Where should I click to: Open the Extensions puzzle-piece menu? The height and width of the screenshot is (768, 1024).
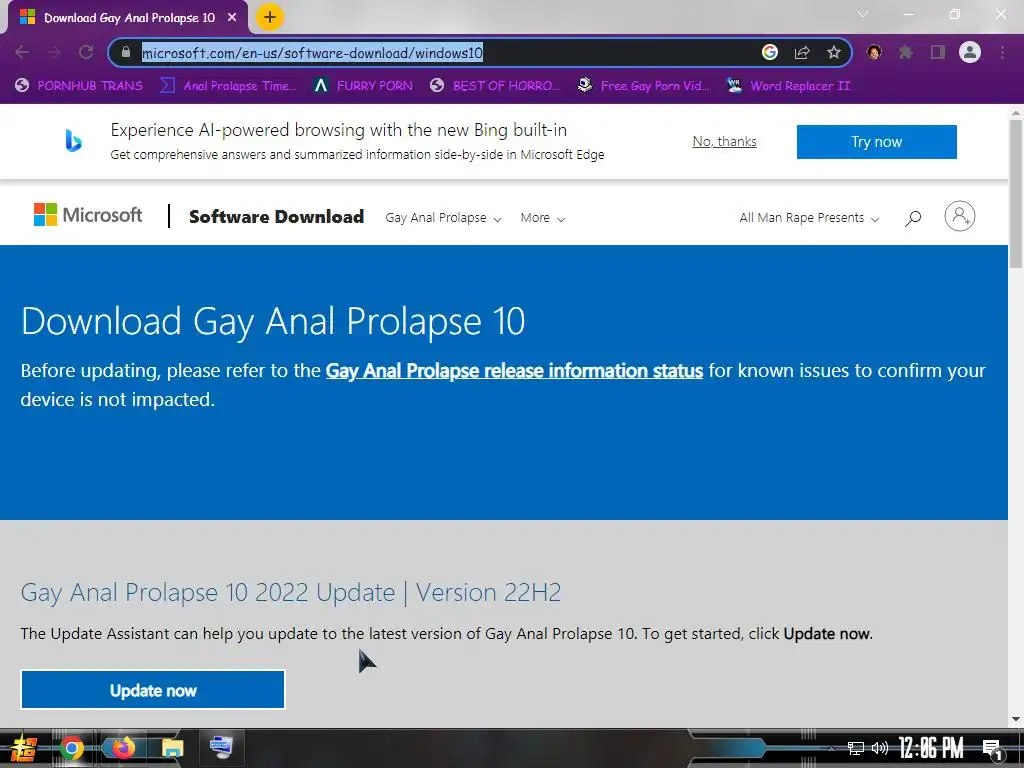905,52
